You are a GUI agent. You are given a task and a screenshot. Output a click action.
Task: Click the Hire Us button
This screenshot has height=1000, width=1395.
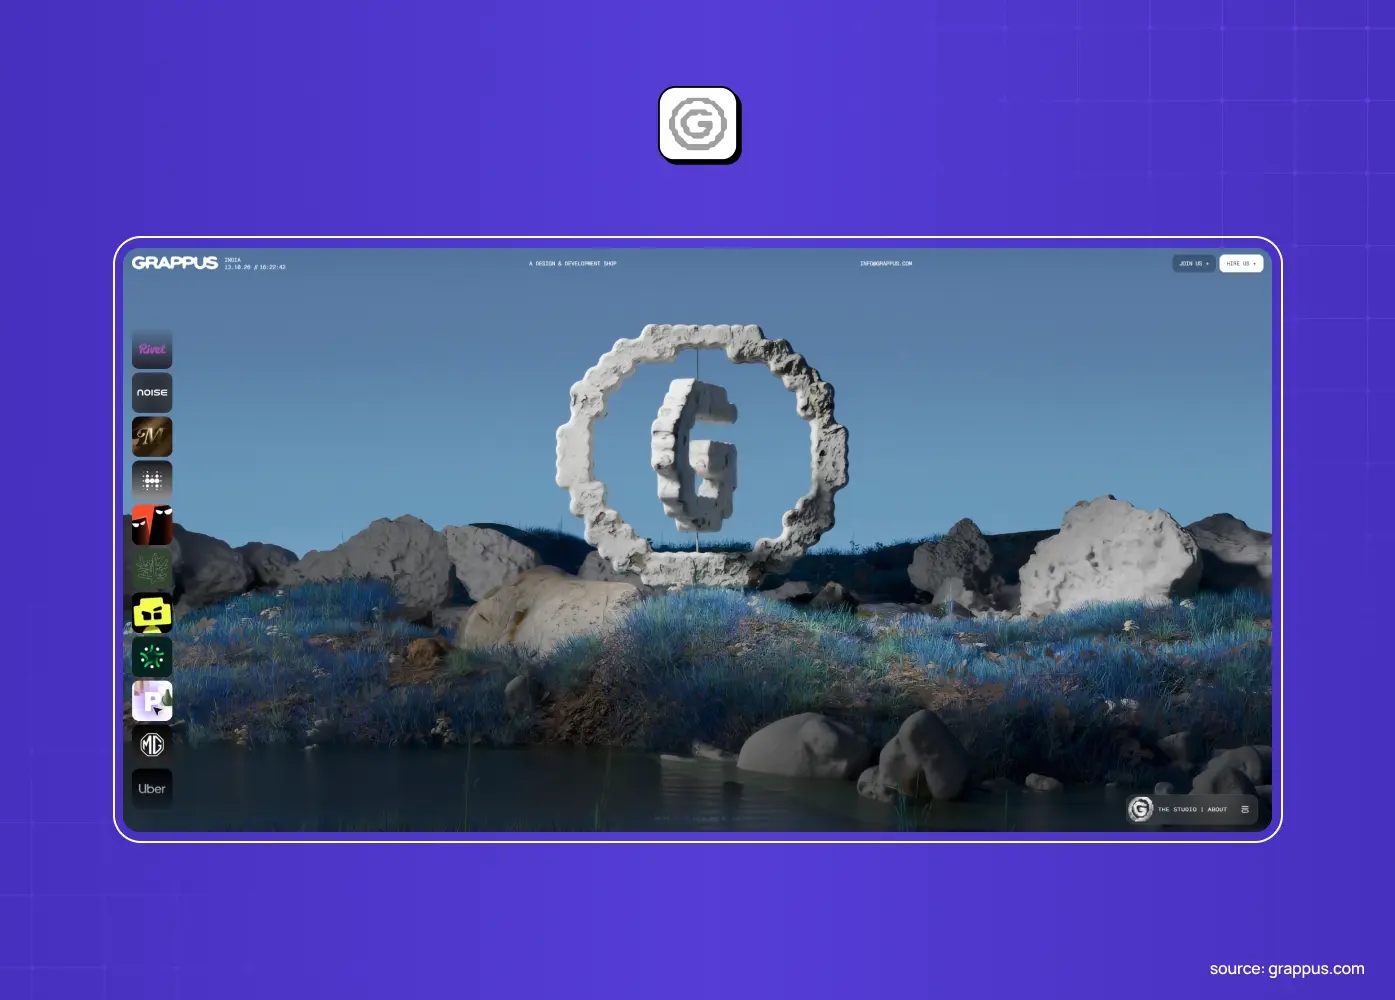tap(1241, 264)
